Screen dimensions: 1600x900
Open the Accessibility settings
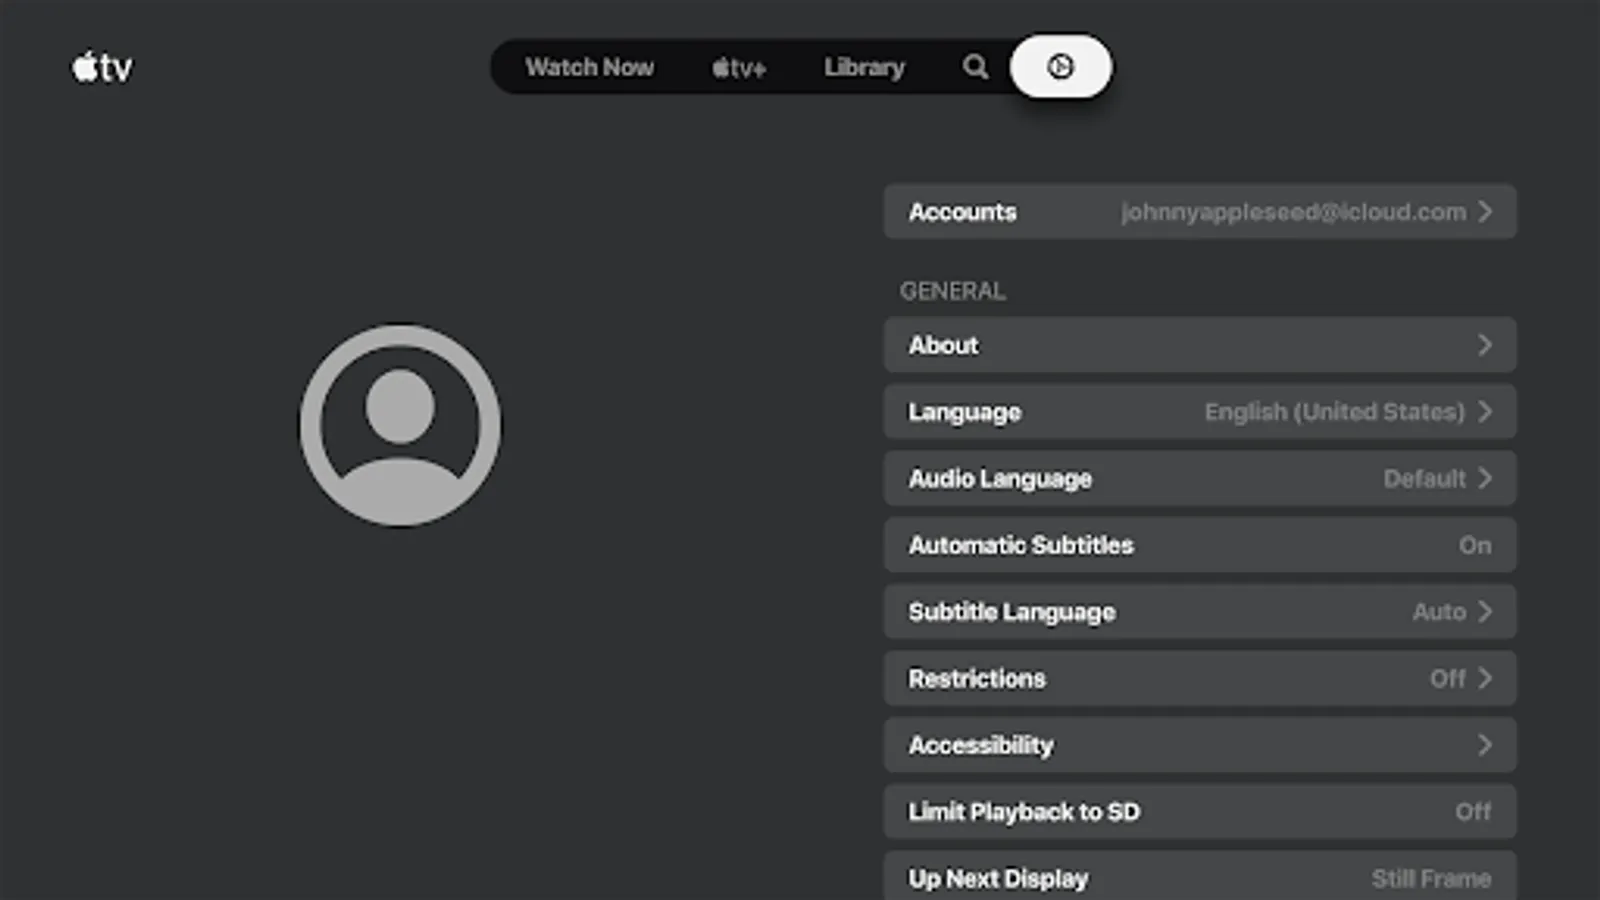[x=1200, y=745]
